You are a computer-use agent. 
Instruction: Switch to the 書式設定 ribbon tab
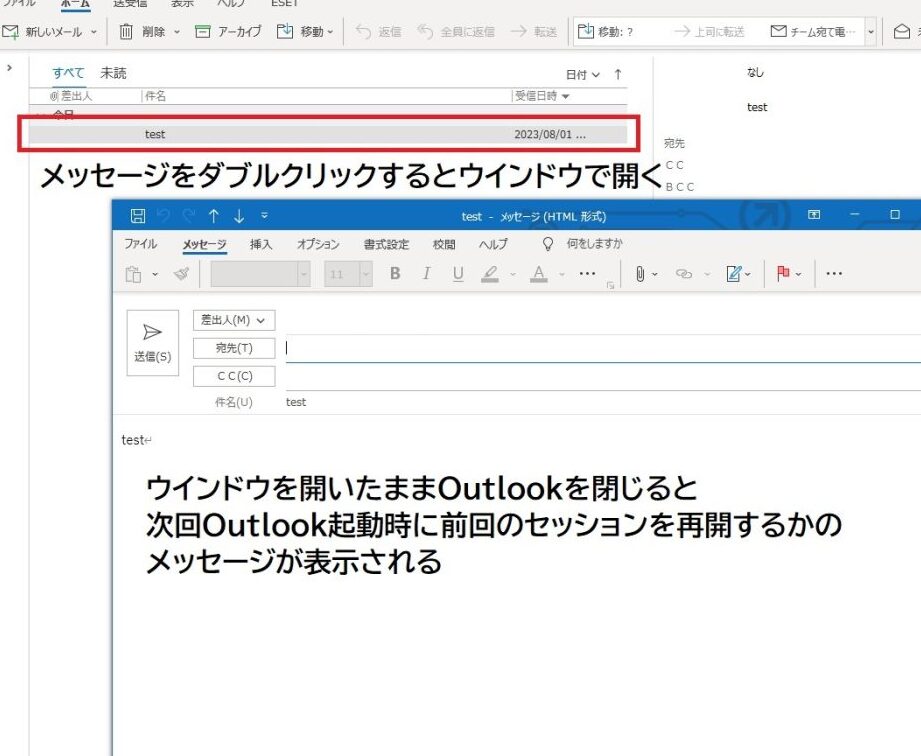point(386,245)
